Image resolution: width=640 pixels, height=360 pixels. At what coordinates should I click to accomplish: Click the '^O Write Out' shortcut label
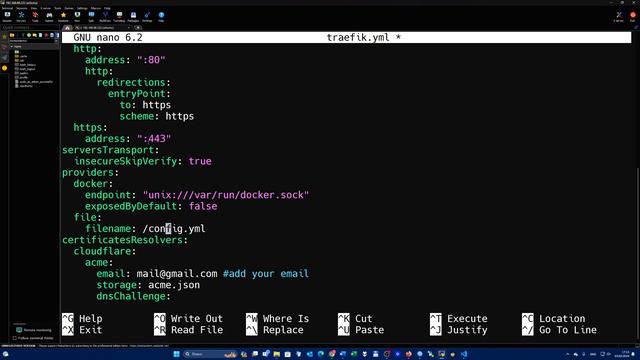click(x=188, y=318)
